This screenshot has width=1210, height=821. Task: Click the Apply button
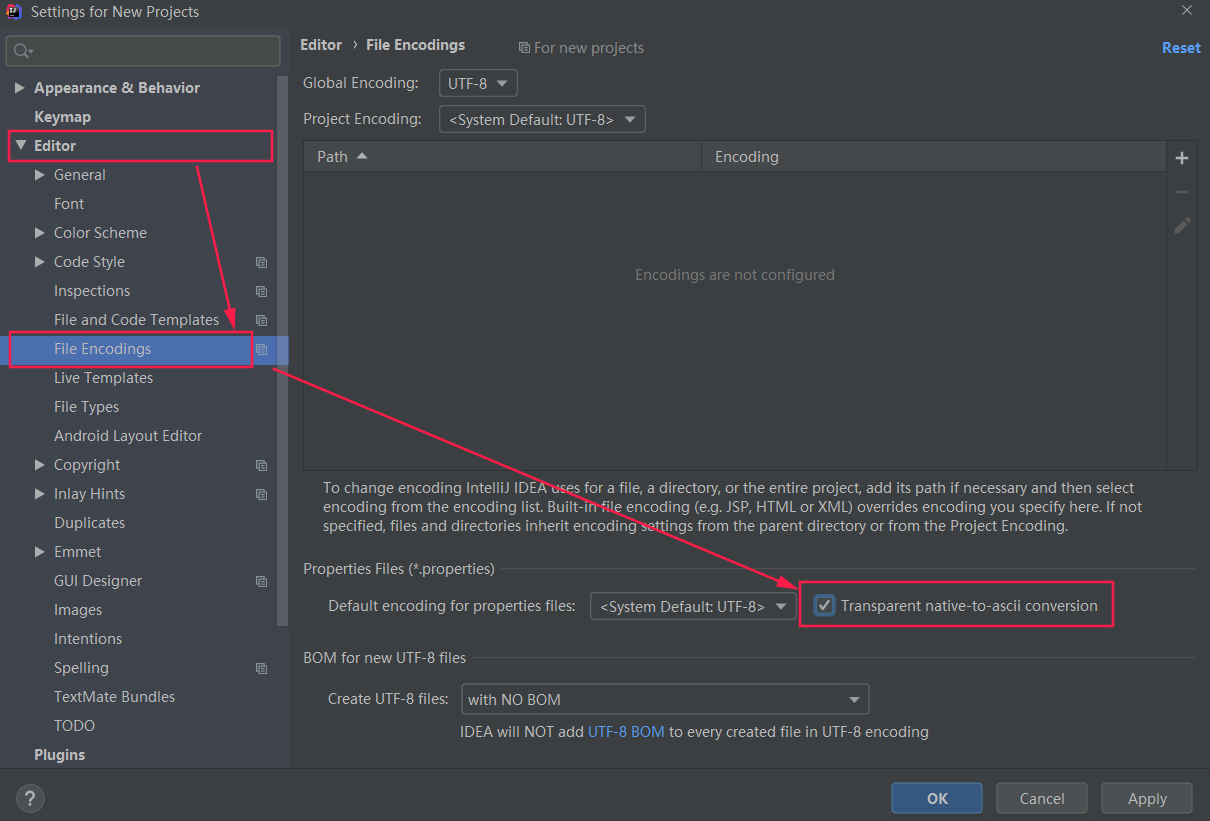1147,798
